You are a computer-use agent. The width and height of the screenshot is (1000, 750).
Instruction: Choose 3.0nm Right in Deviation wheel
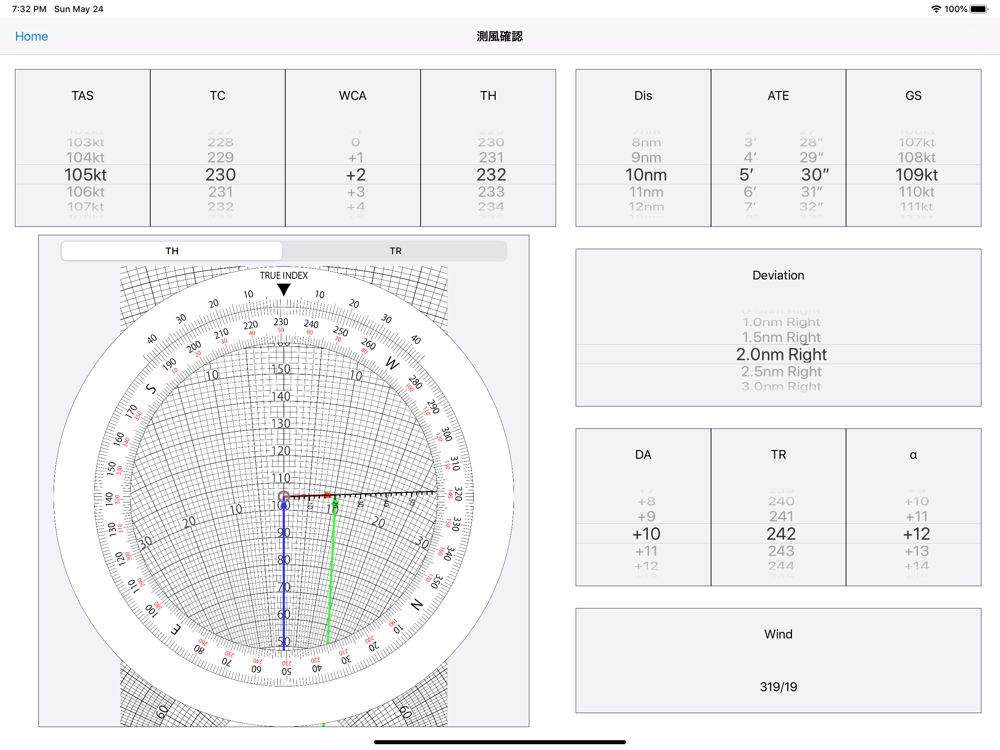tap(781, 386)
